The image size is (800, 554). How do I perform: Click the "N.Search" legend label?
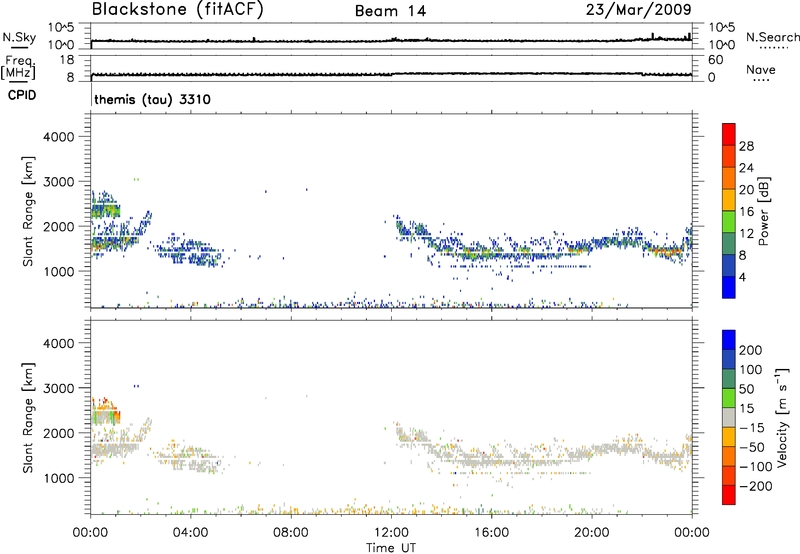[x=772, y=37]
